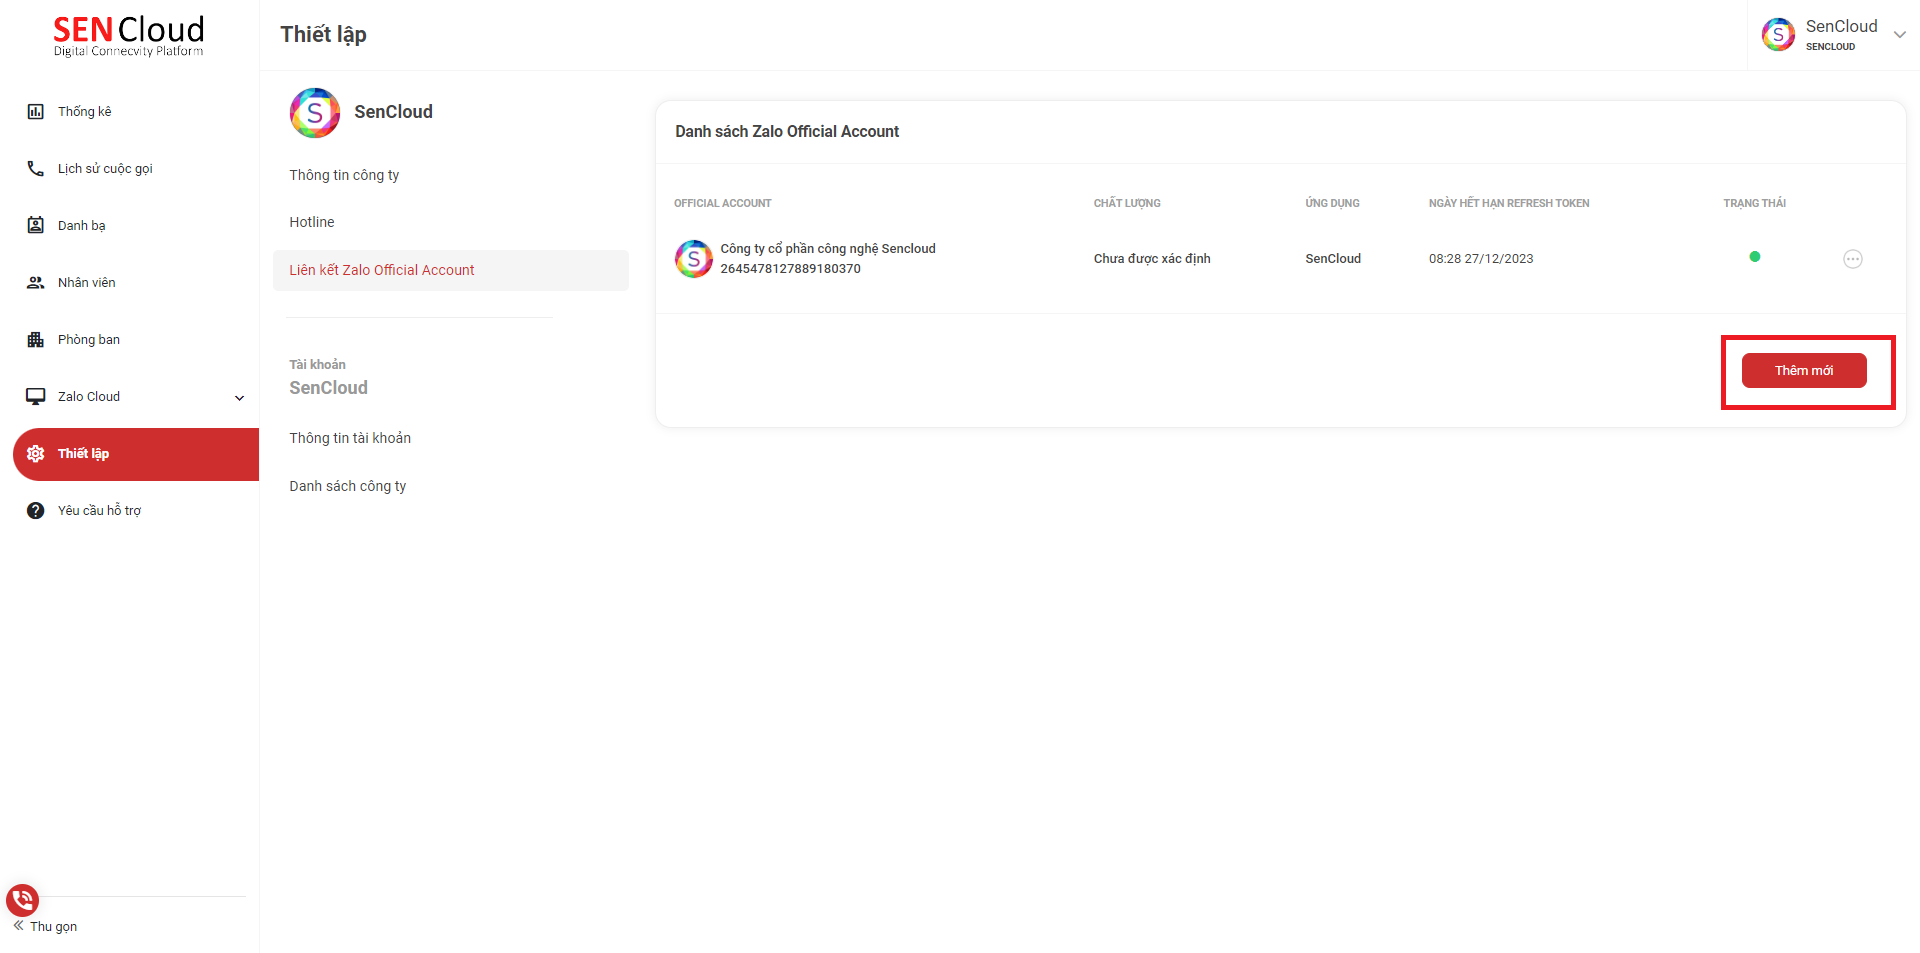
Task: Select Liên kết Zalo Official Account
Action: [382, 270]
